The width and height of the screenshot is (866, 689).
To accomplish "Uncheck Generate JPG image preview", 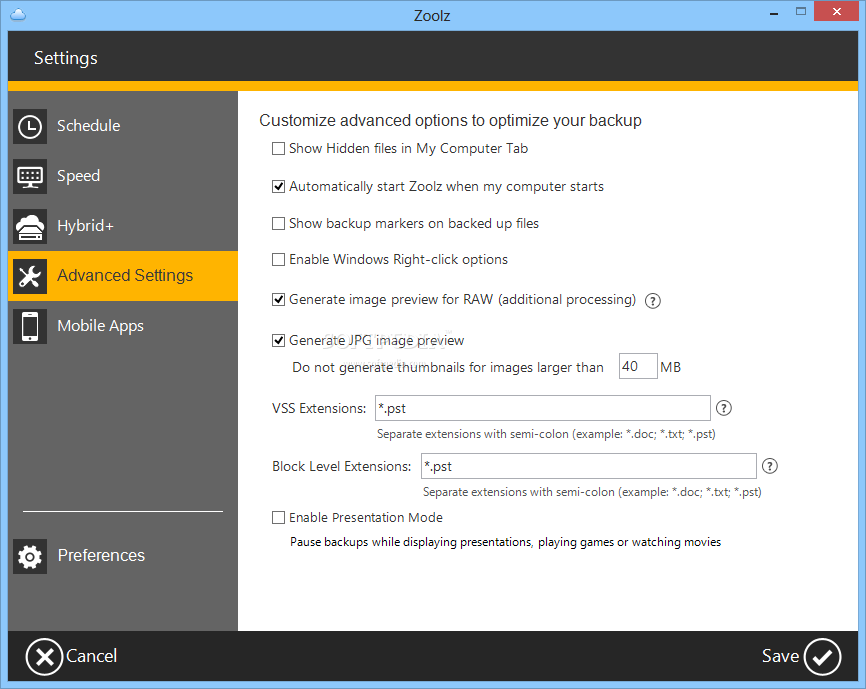I will point(278,340).
